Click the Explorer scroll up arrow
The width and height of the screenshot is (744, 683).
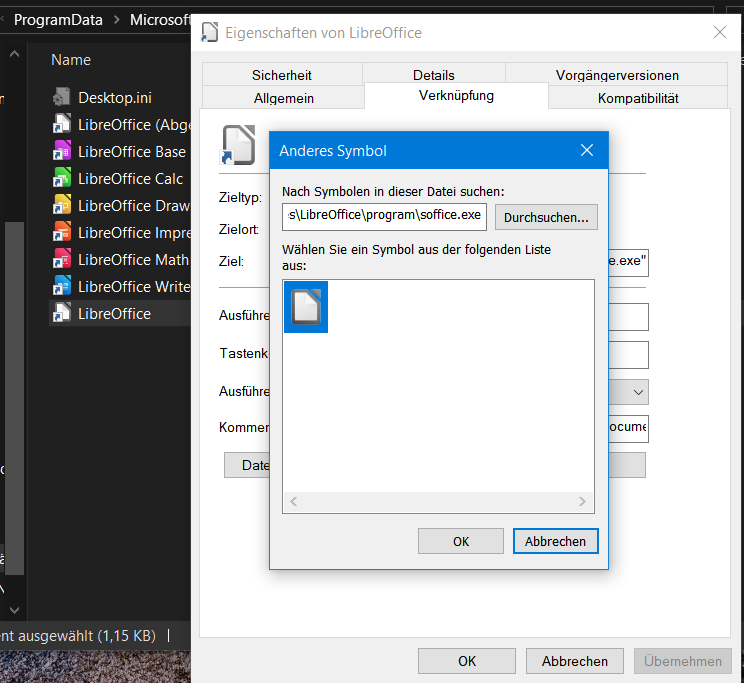[x=14, y=54]
